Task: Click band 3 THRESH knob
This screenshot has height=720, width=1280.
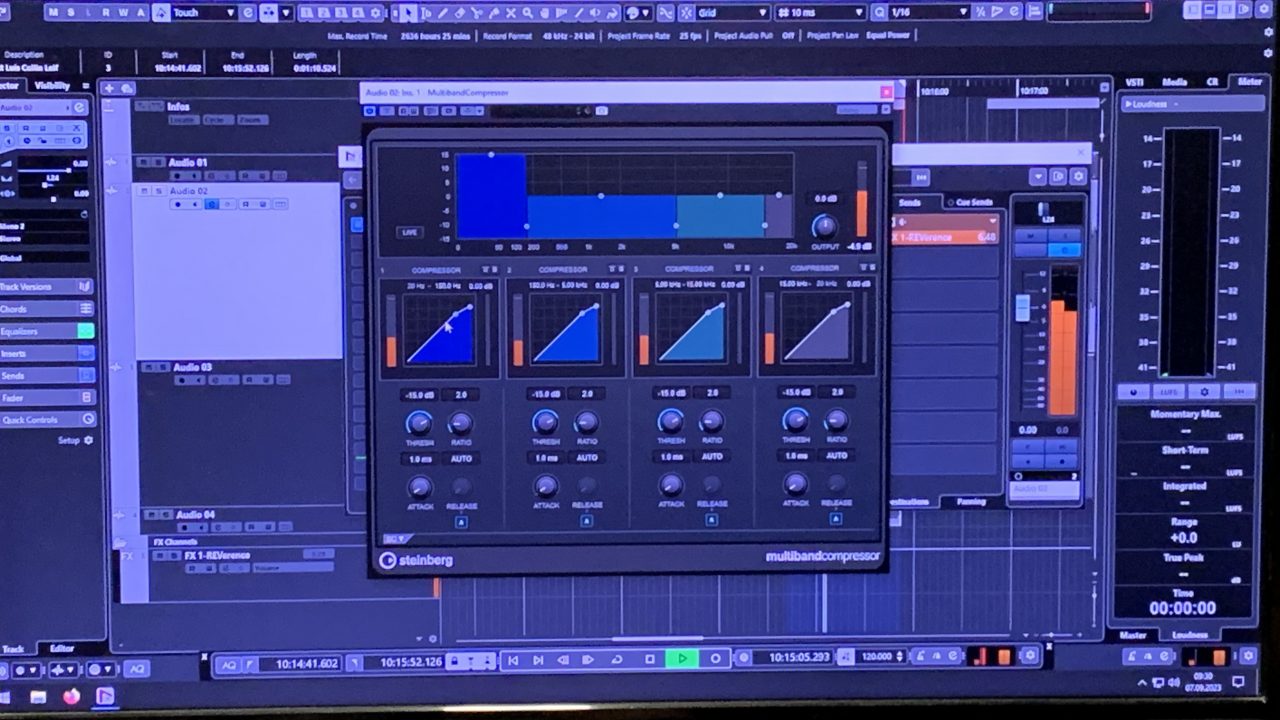Action: coord(670,421)
